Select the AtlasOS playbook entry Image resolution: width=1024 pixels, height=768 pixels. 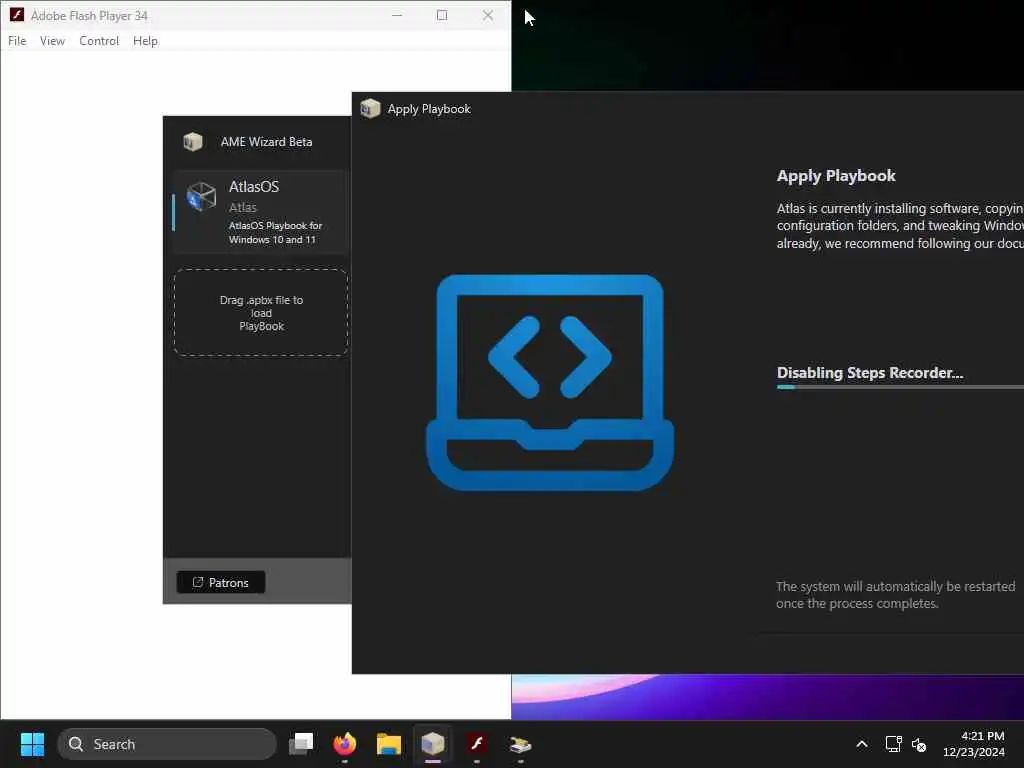pos(261,212)
